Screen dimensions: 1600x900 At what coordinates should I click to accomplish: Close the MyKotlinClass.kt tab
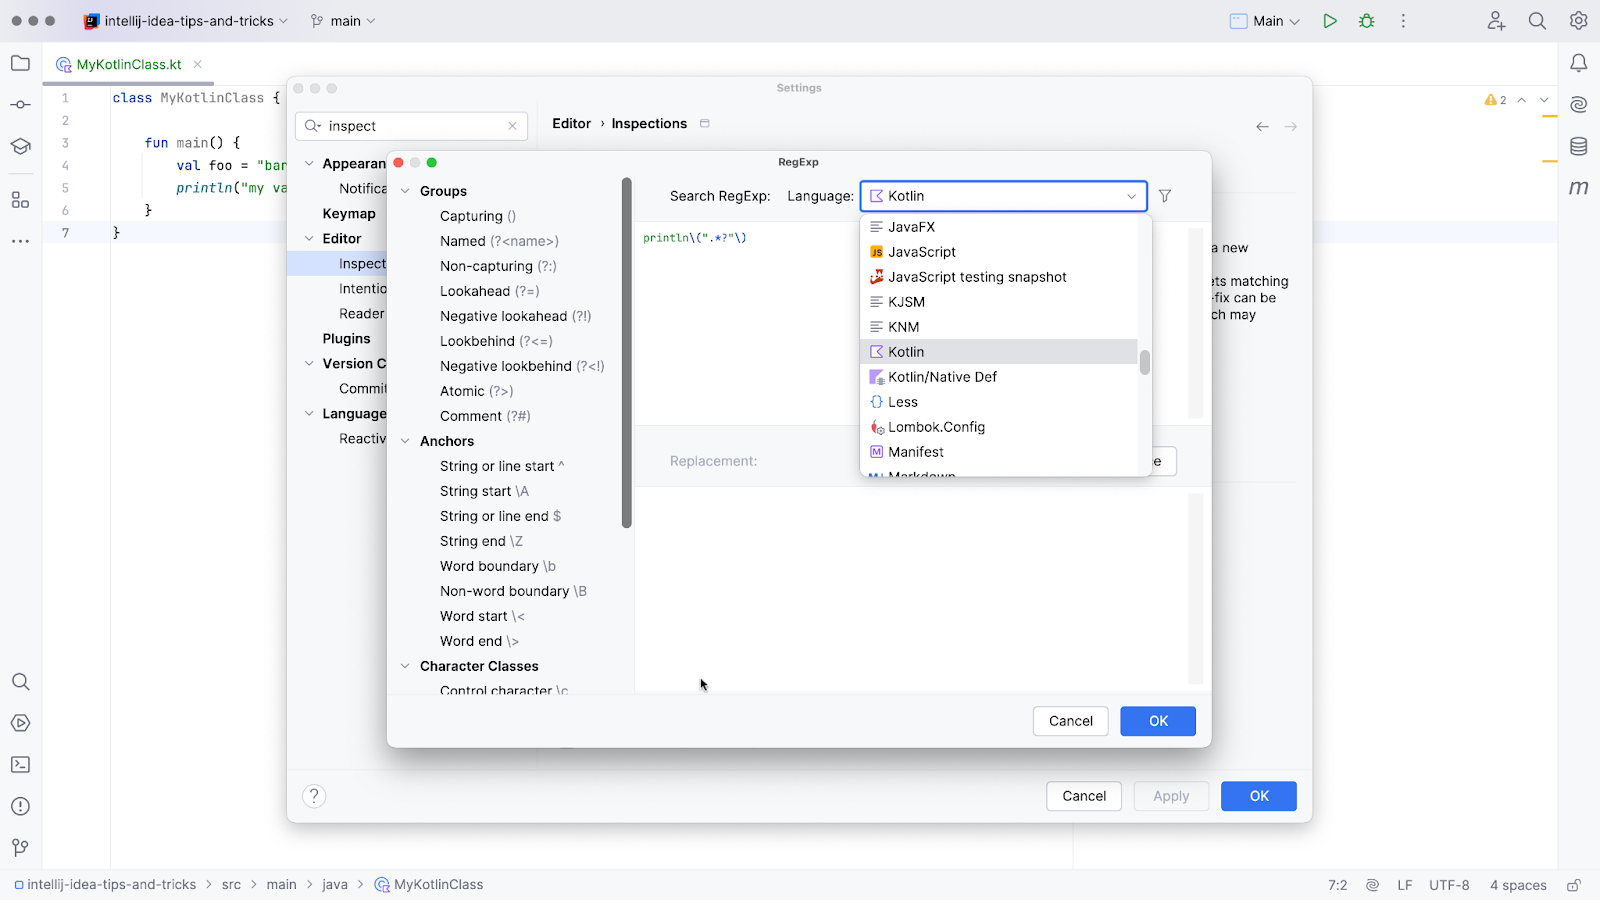(198, 64)
